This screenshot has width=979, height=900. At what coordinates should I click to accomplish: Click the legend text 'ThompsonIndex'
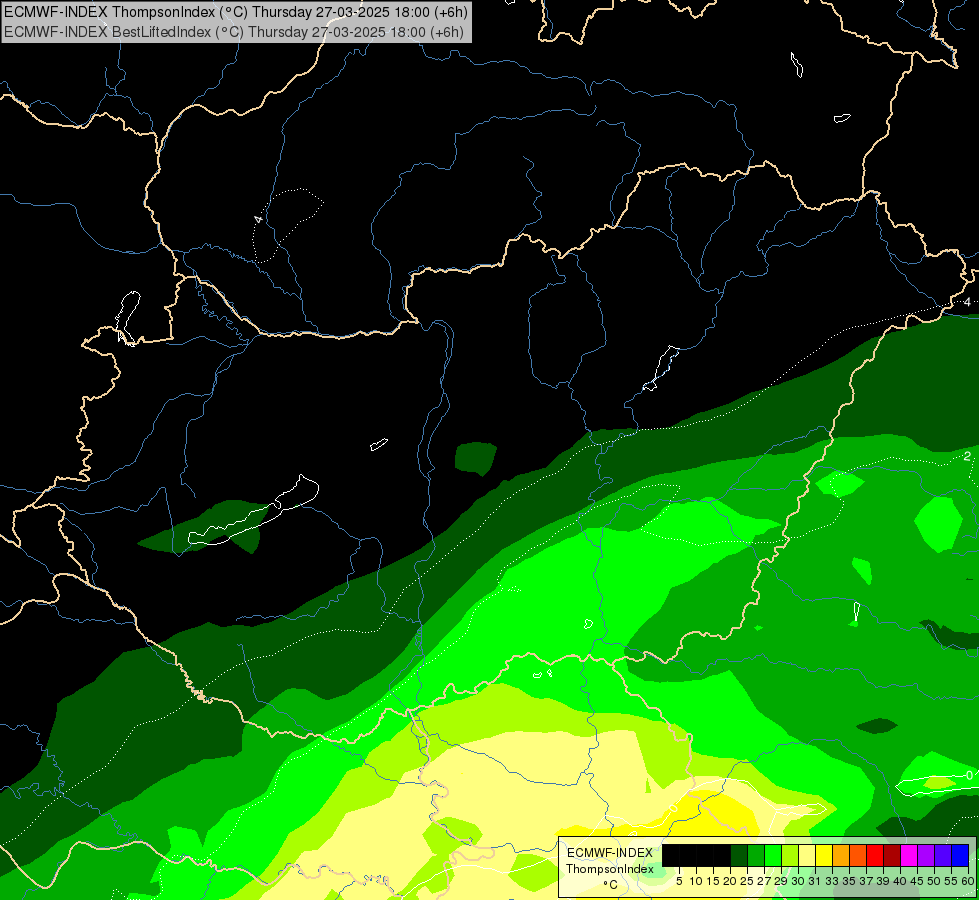610,869
